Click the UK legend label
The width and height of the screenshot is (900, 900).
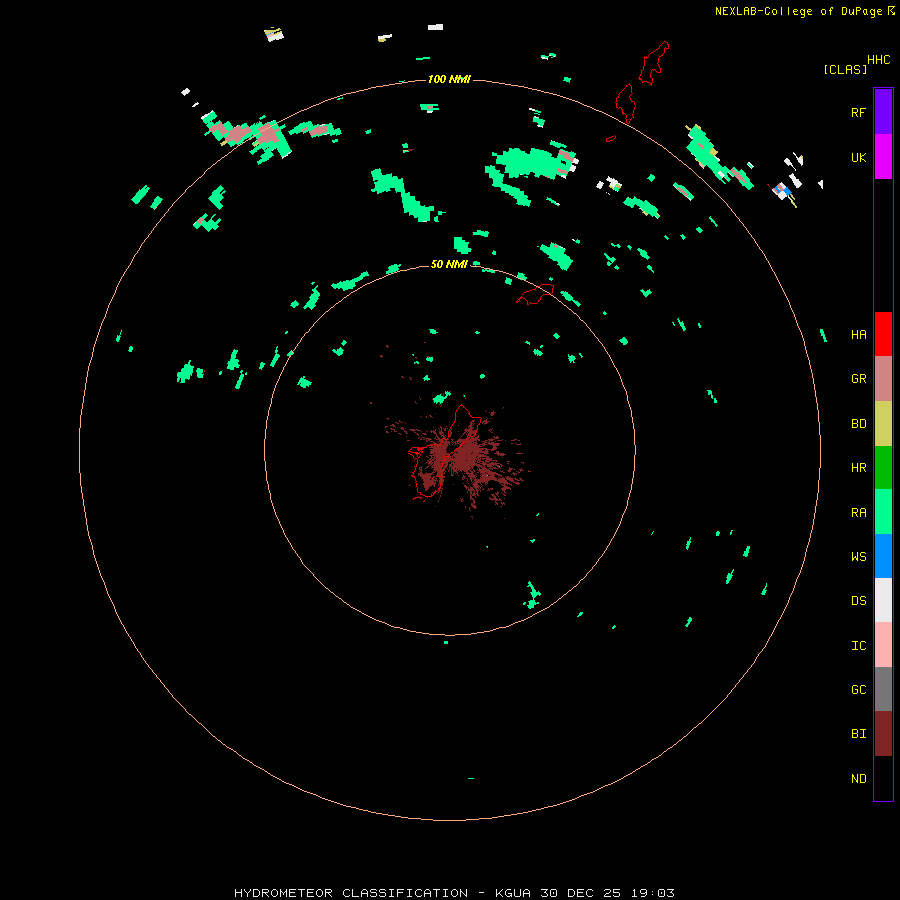coord(858,158)
